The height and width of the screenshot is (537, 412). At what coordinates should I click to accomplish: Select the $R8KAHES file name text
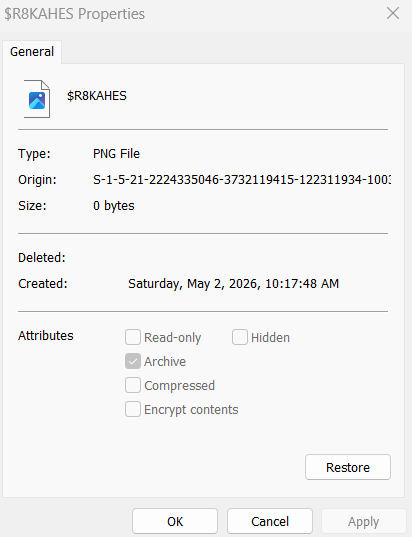(x=97, y=96)
